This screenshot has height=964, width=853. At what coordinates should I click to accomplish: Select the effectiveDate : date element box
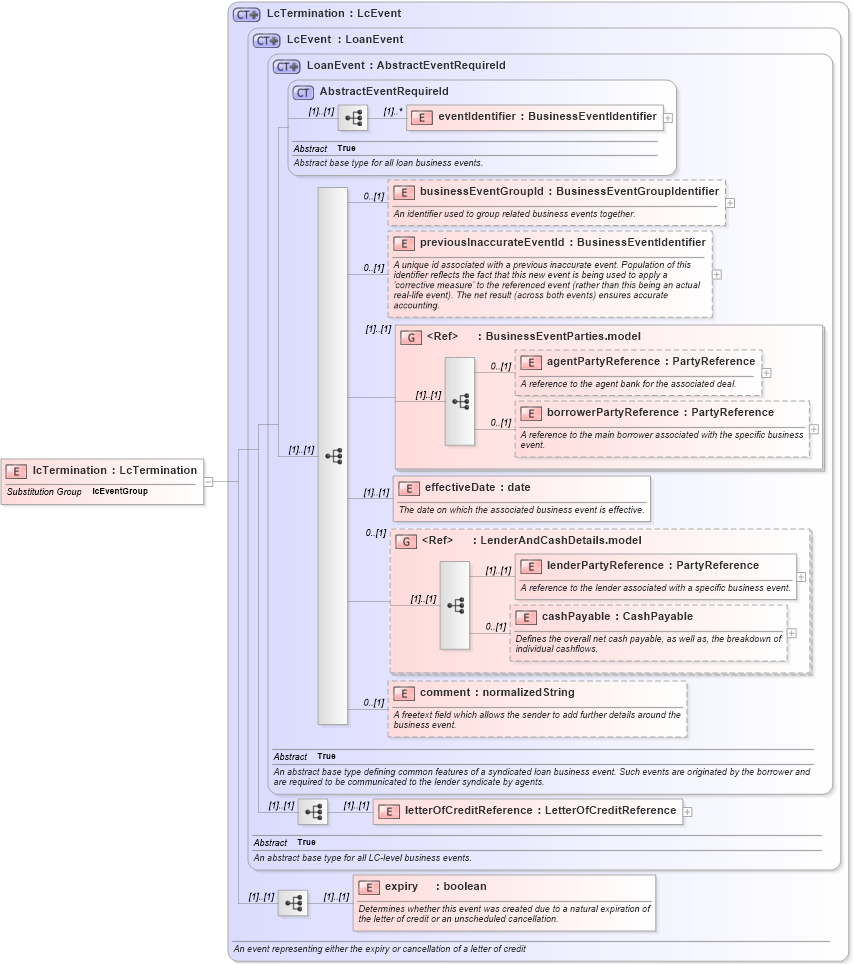[520, 489]
